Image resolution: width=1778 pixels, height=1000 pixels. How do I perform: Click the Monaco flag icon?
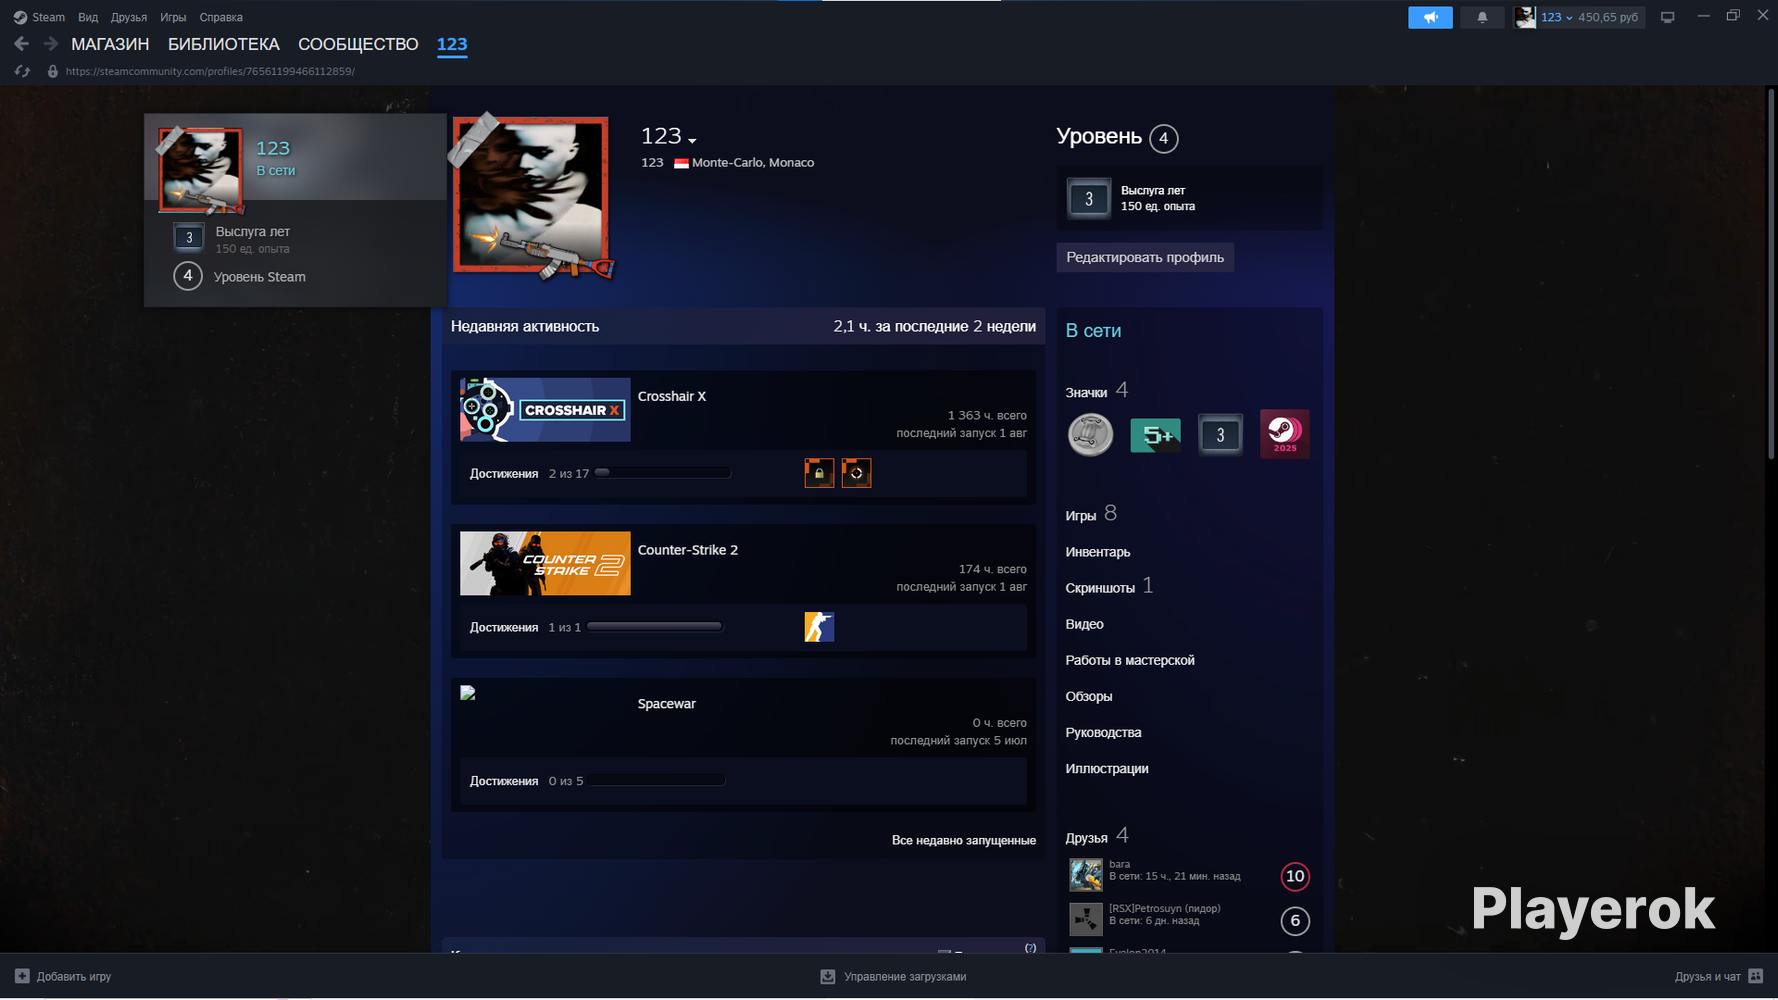click(x=681, y=163)
